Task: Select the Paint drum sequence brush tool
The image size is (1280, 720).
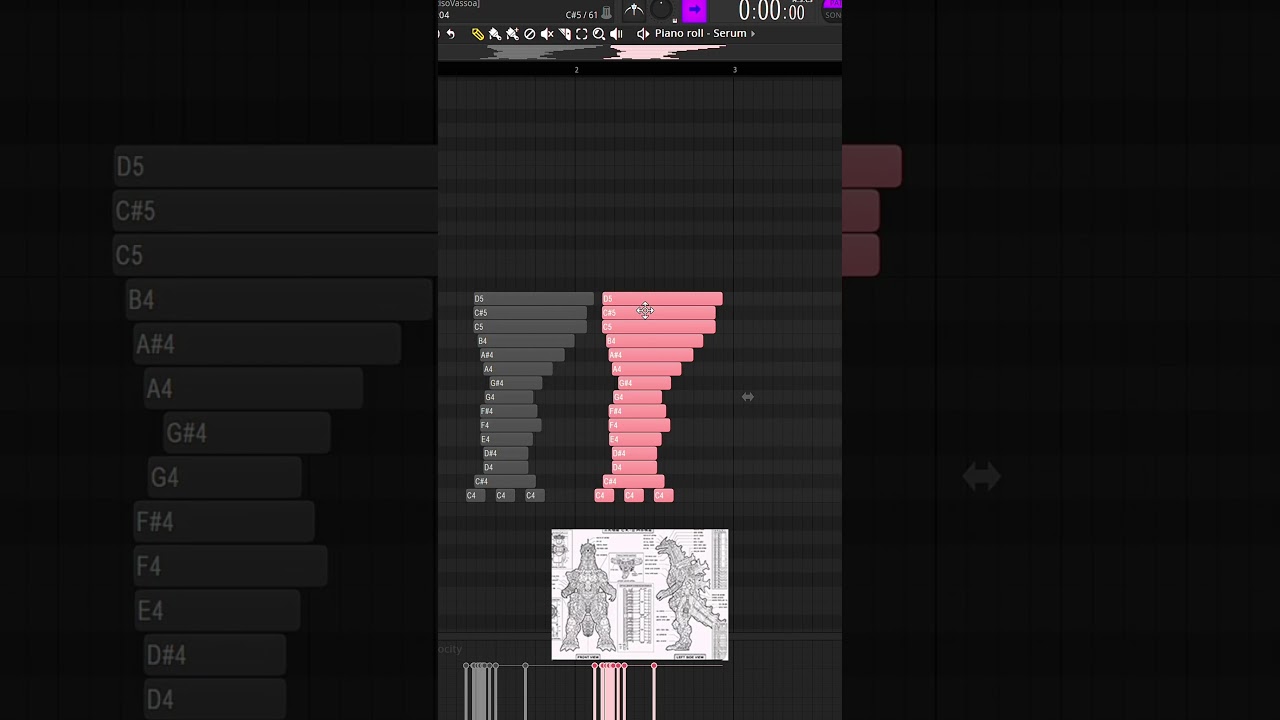Action: [x=512, y=34]
